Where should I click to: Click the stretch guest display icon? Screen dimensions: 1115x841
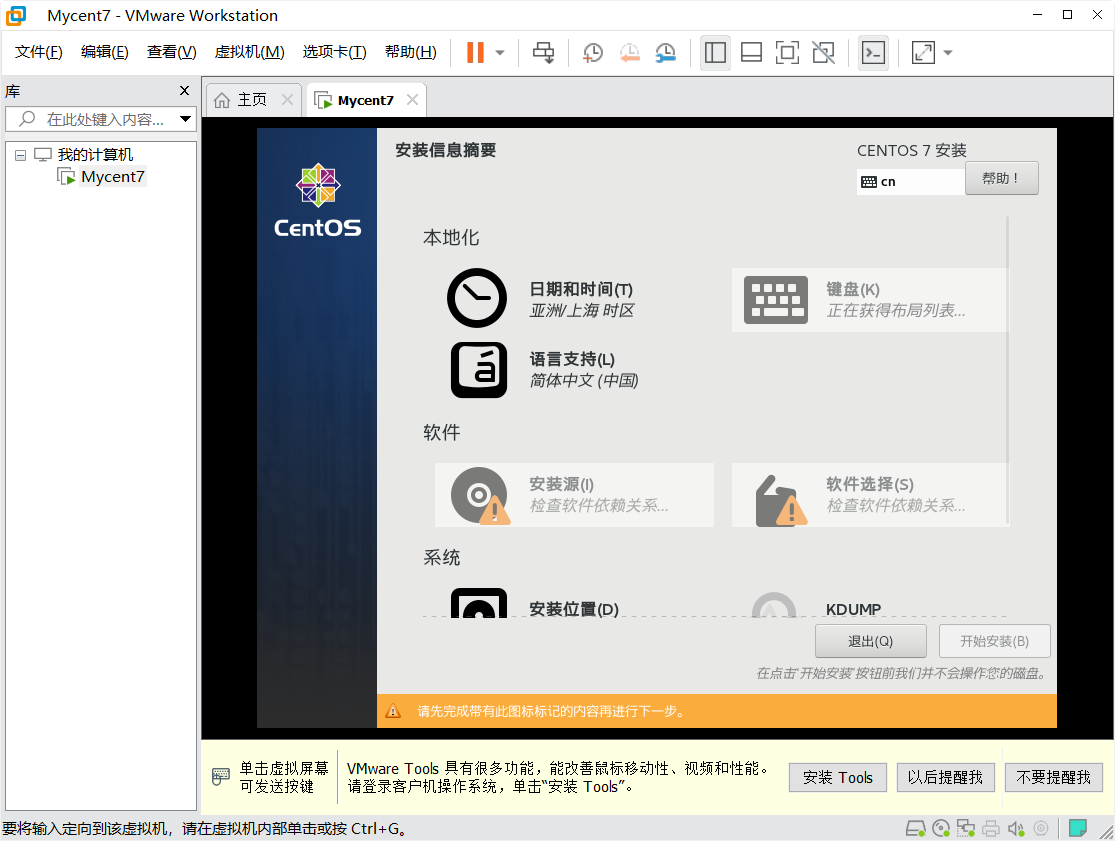coord(923,53)
